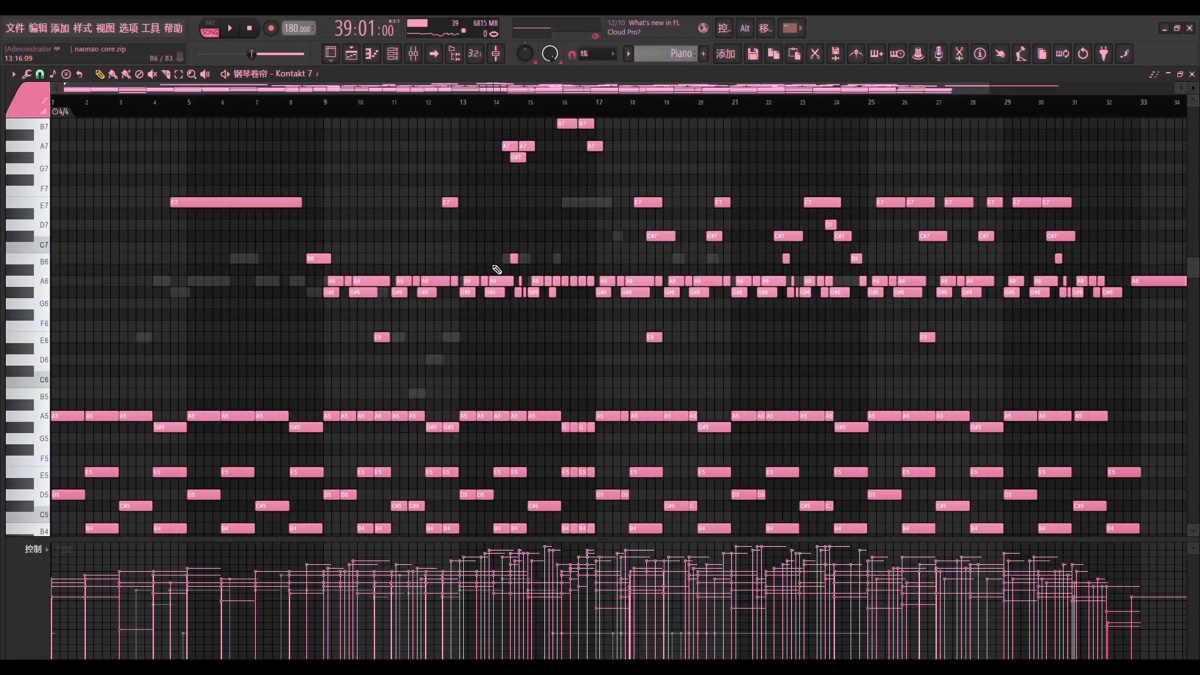Toggle the note icon in piano roll toolbar

pos(52,74)
